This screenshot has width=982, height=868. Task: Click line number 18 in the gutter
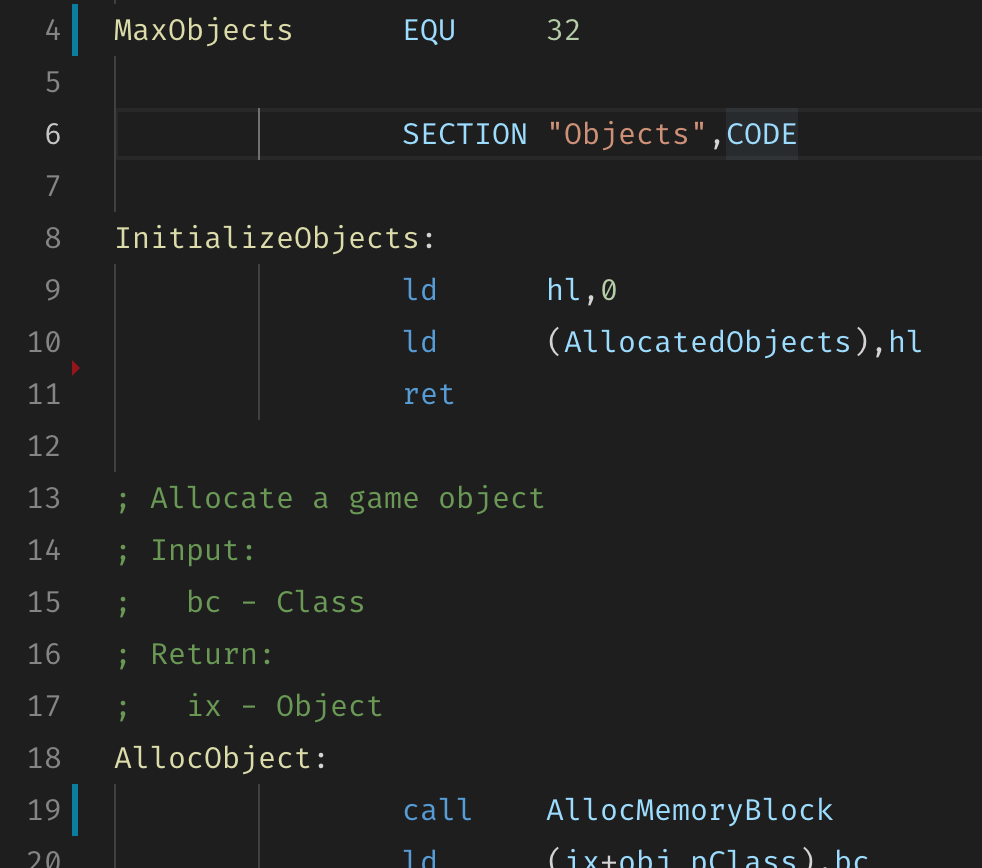(44, 758)
